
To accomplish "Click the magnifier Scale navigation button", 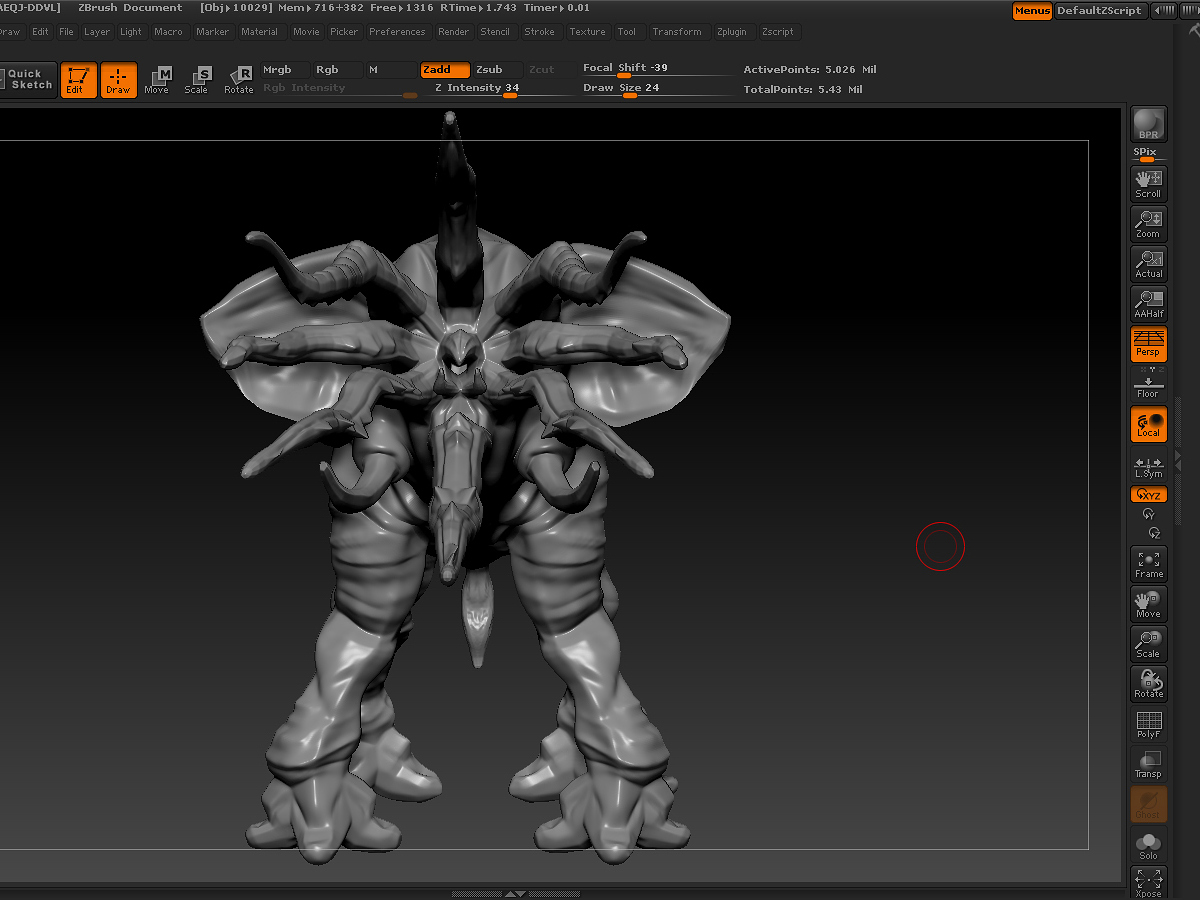I will click(x=1149, y=644).
